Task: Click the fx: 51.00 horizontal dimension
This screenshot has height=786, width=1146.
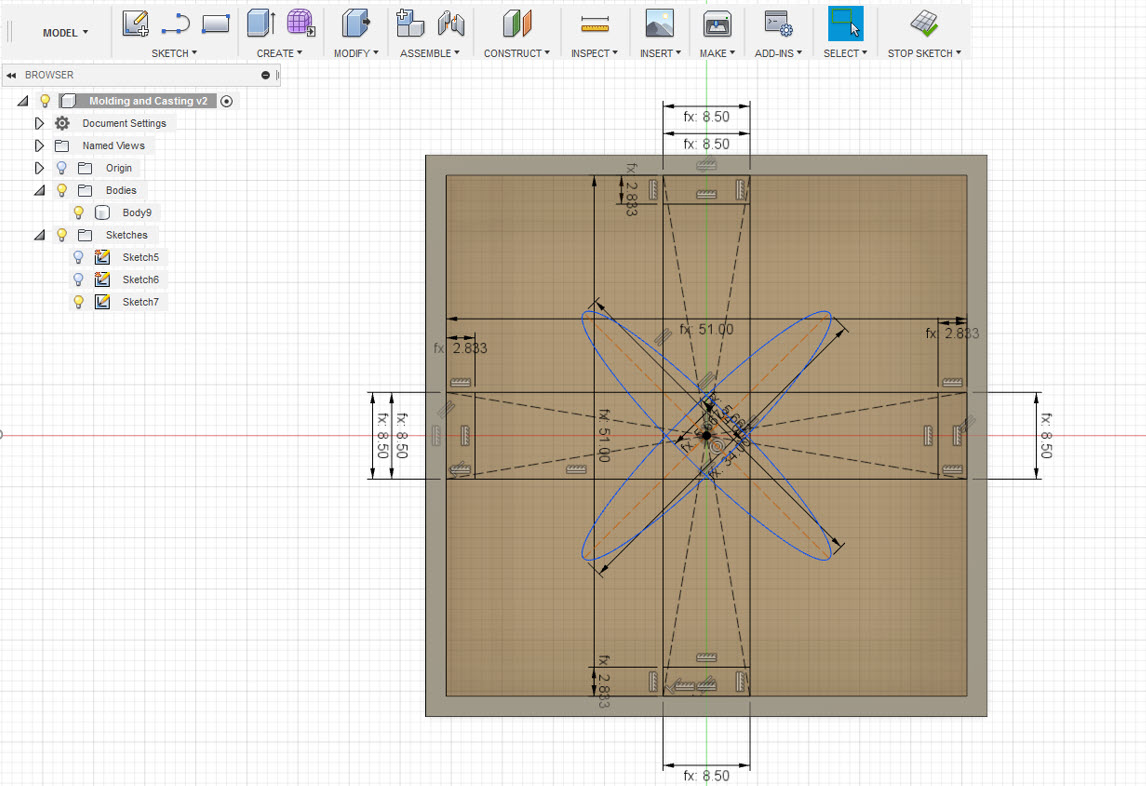Action: point(706,329)
